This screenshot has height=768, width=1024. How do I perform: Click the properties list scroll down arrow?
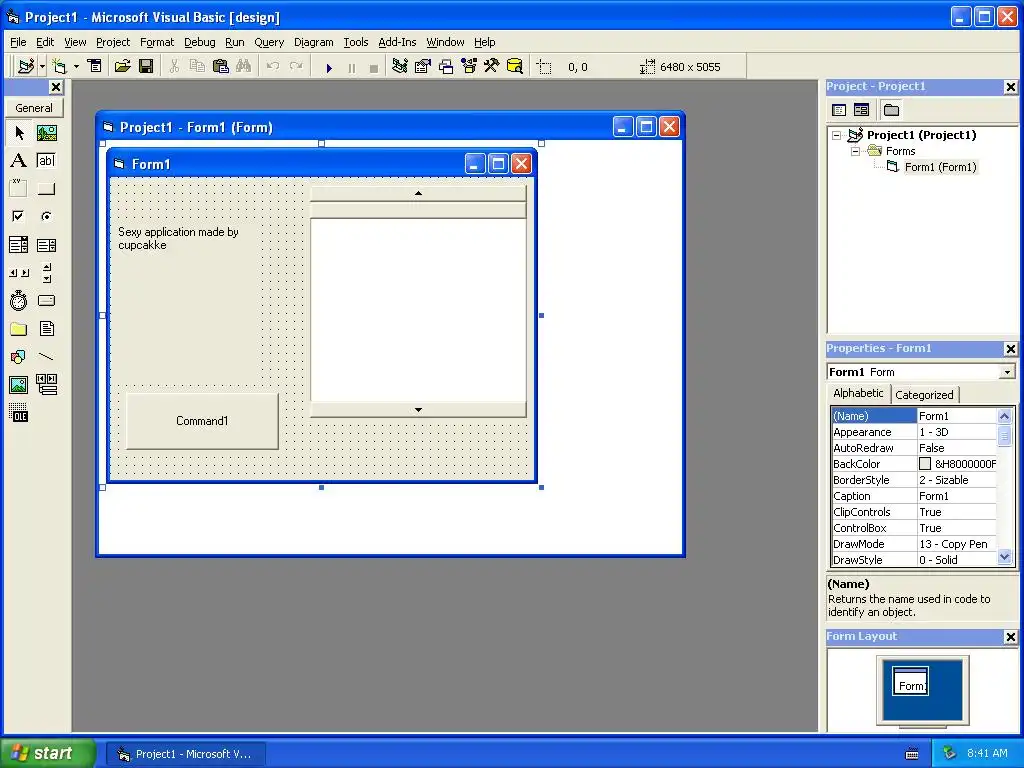(1004, 557)
